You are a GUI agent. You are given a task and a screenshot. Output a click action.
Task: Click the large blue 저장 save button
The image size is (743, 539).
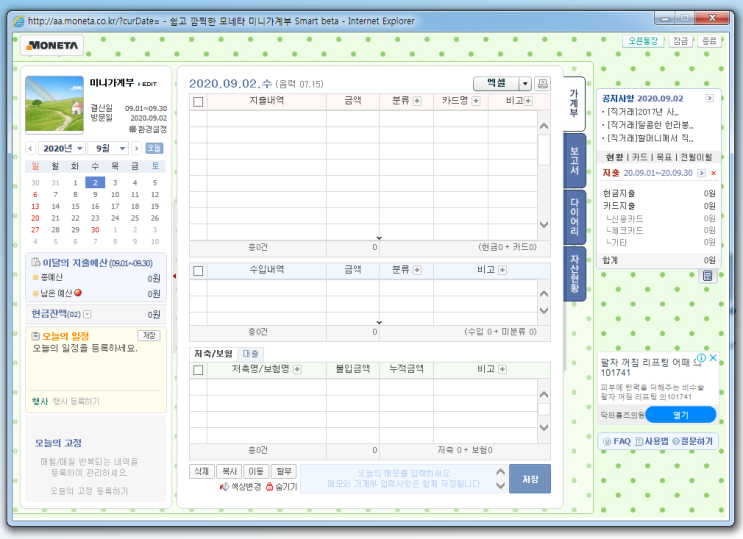530,479
